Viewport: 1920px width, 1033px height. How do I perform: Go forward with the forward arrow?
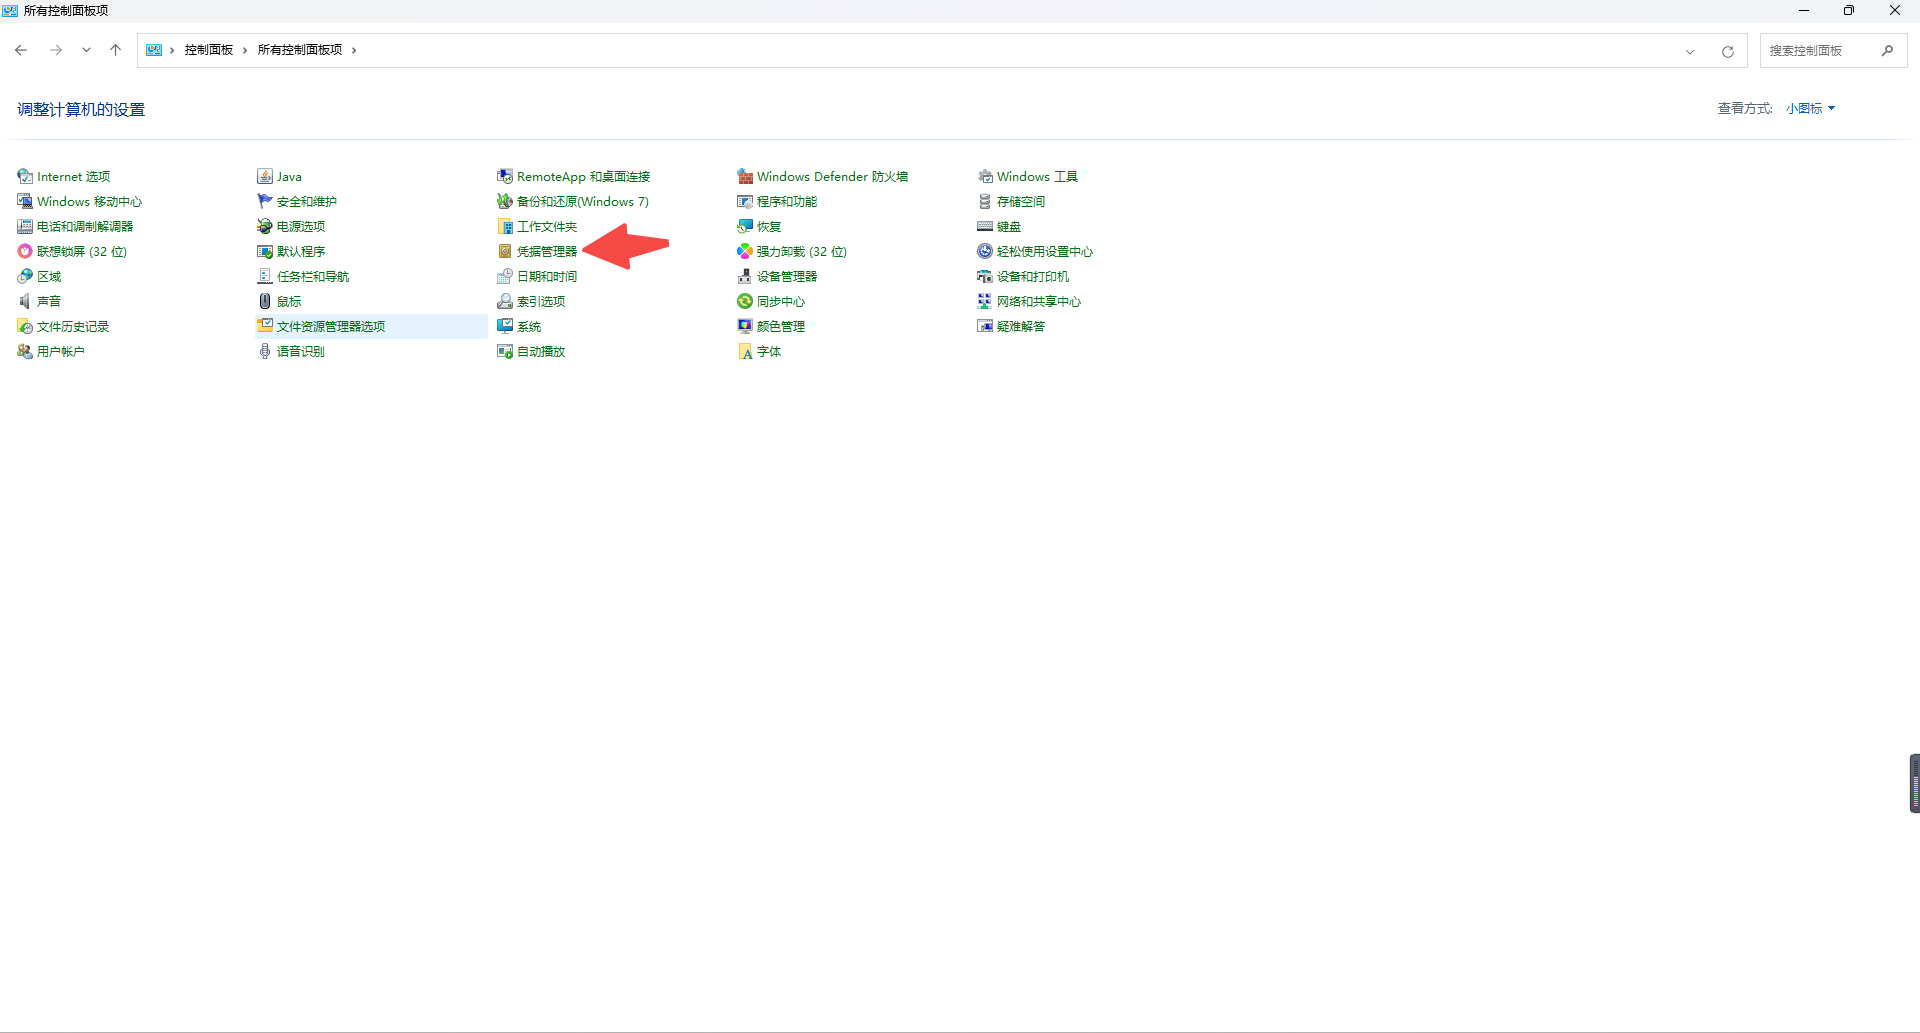(x=56, y=50)
